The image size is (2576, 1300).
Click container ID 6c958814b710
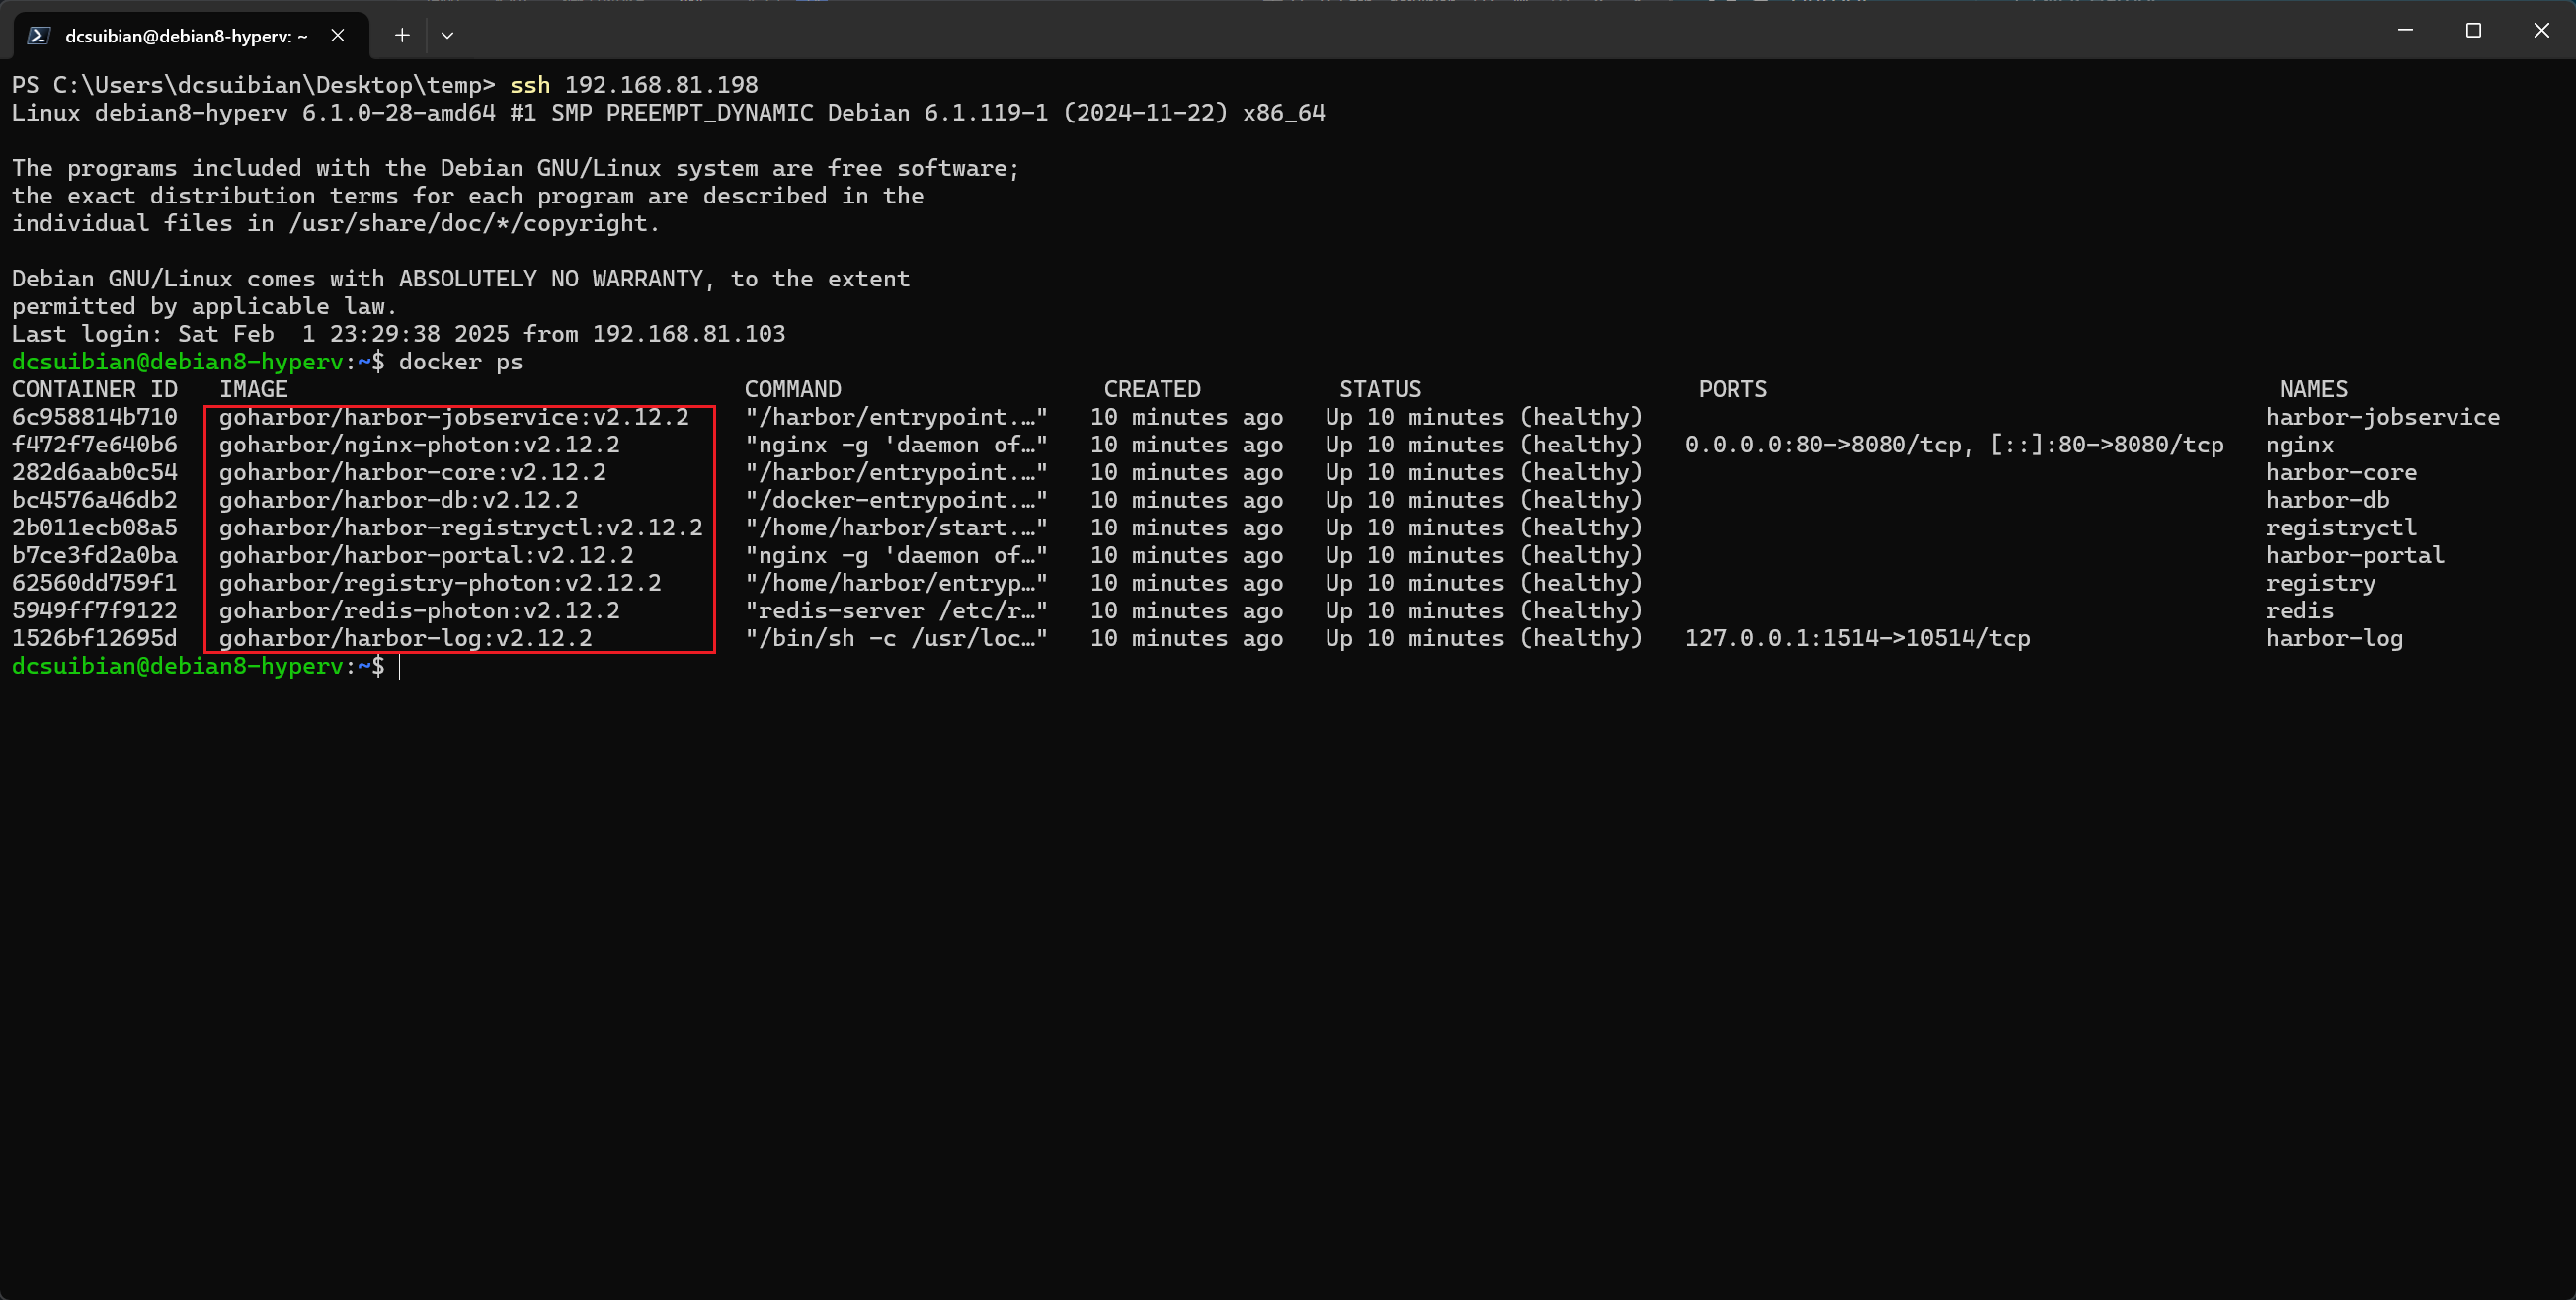coord(95,417)
